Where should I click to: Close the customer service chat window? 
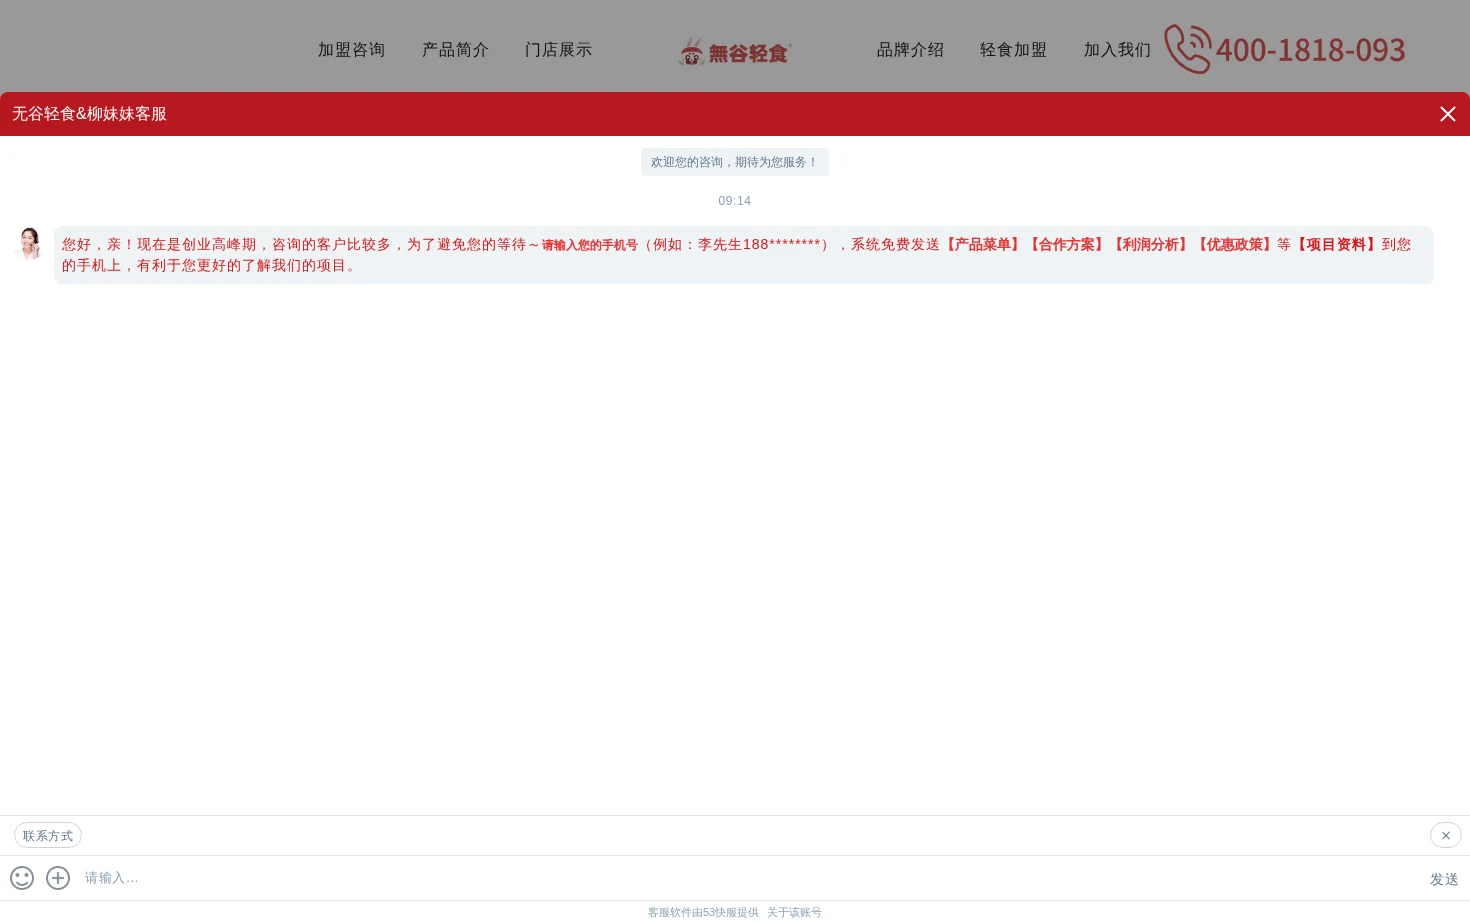[x=1447, y=114]
